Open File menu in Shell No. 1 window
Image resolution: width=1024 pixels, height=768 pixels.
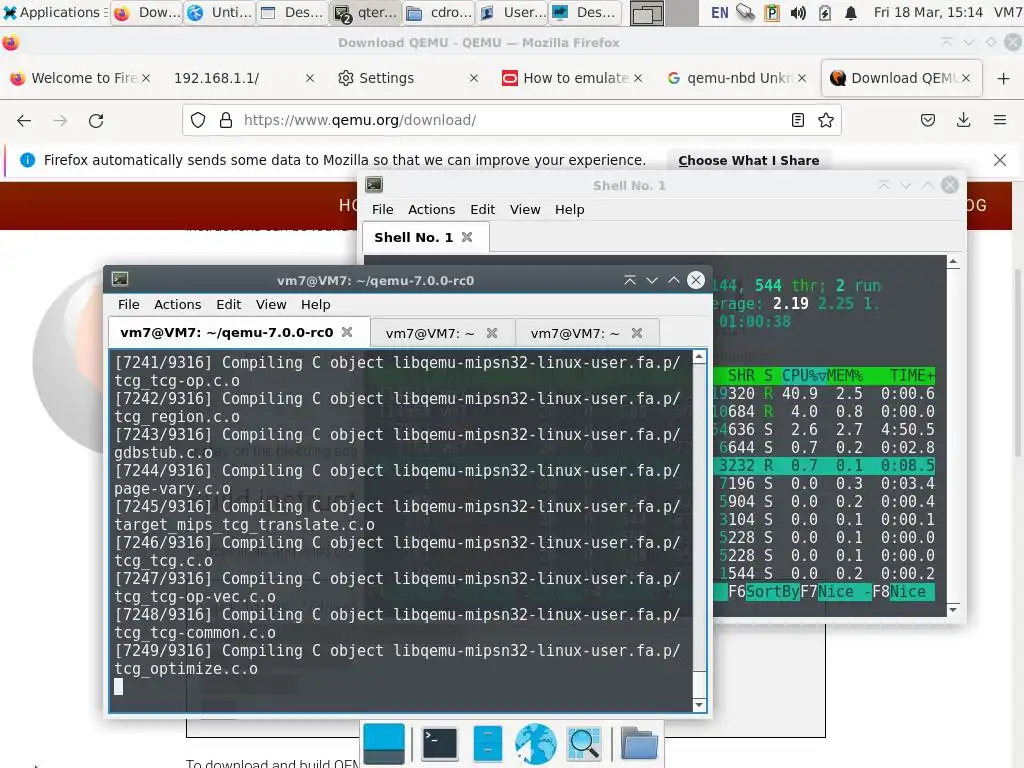pos(383,210)
